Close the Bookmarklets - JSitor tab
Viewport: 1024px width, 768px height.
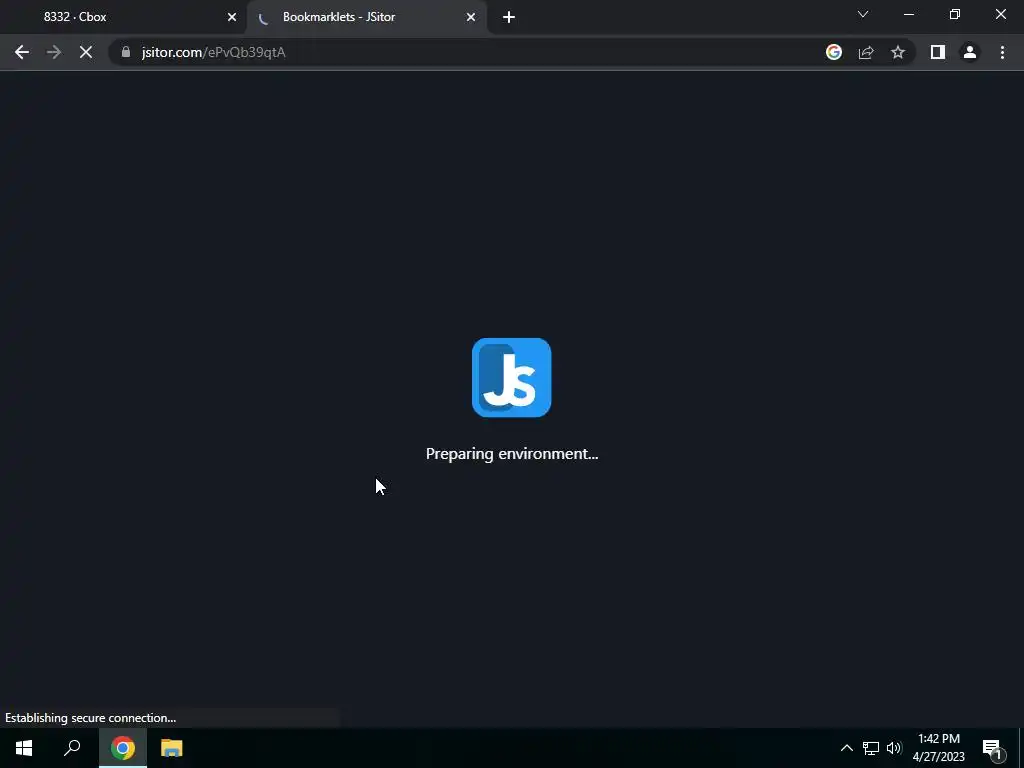tap(471, 17)
